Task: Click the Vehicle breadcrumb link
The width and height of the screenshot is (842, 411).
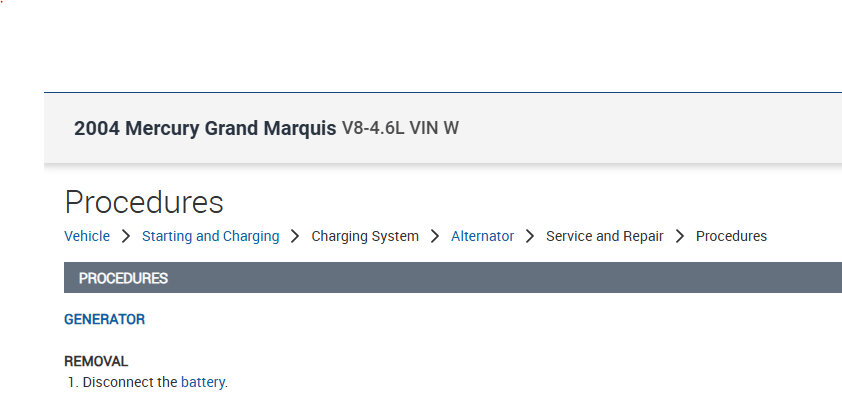Action: tap(87, 237)
